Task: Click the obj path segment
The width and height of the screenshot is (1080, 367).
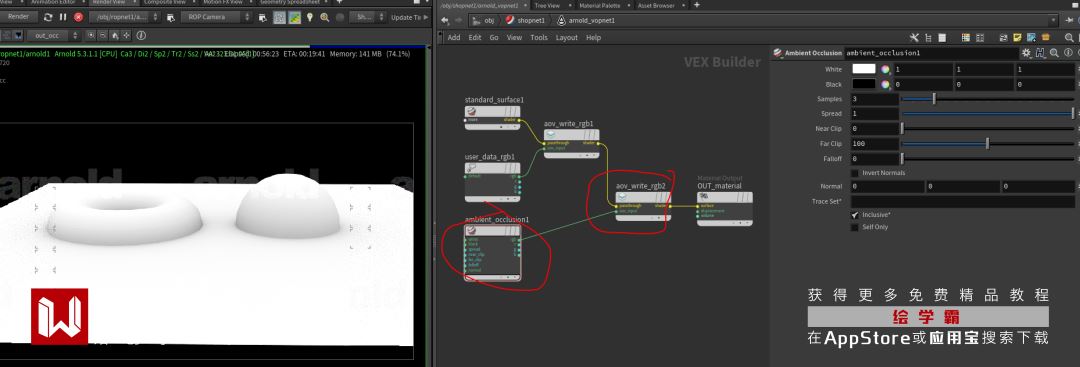Action: [484, 21]
